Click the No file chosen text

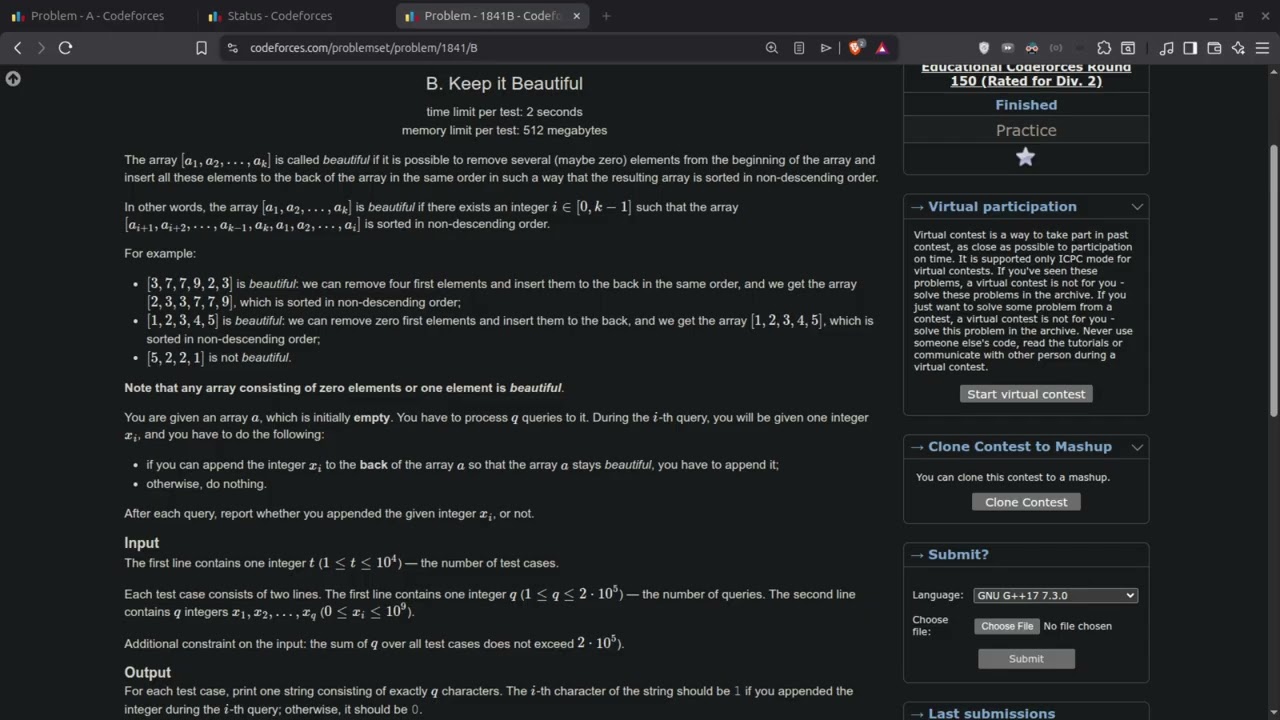1078,626
